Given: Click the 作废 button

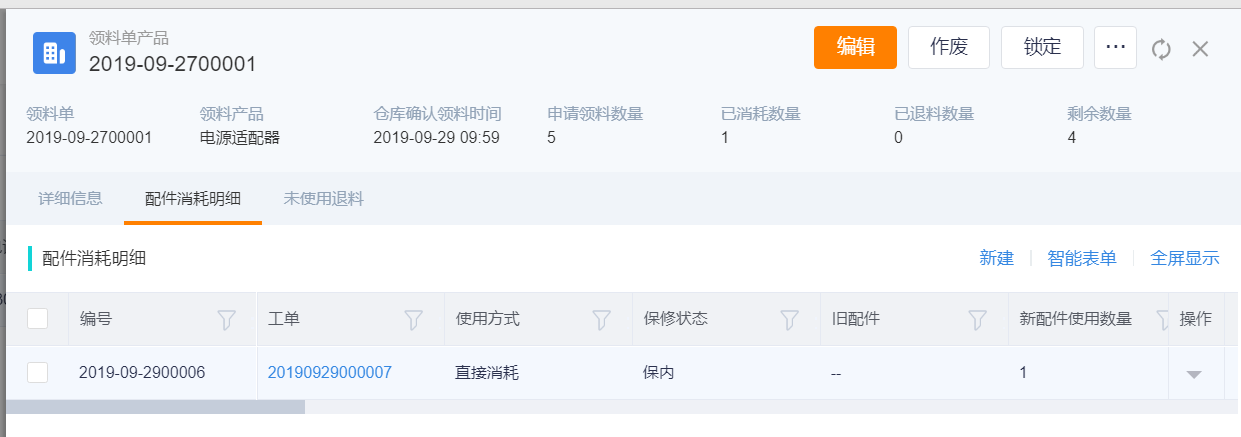Looking at the screenshot, I should 949,47.
